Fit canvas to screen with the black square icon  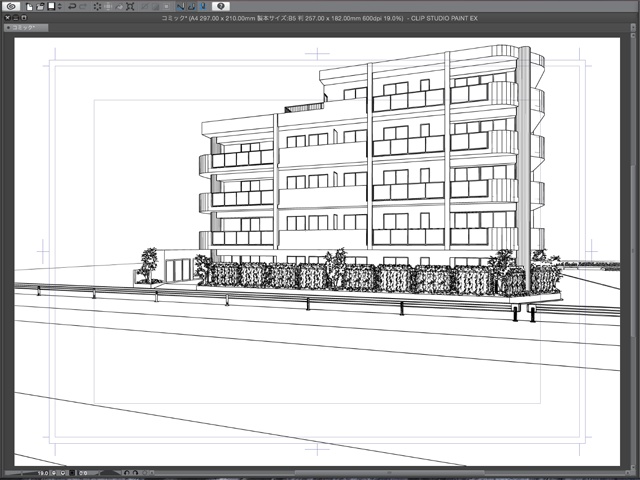[72, 473]
